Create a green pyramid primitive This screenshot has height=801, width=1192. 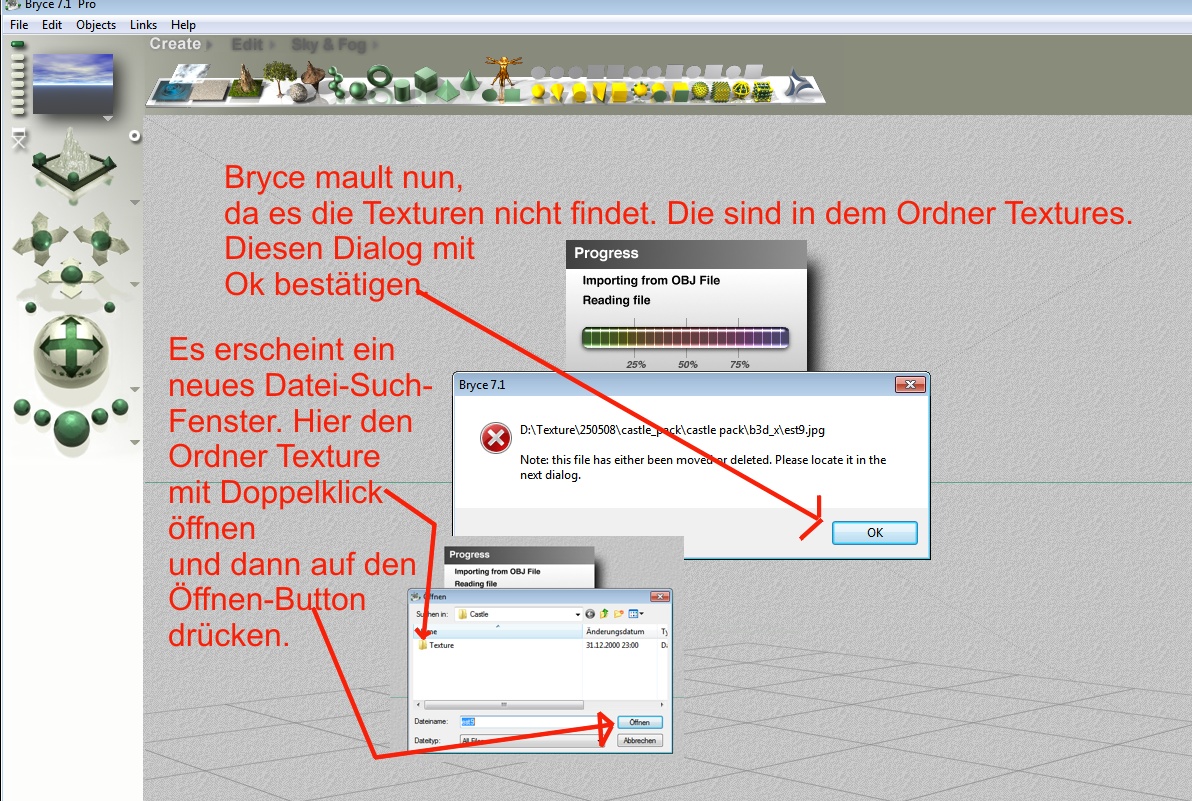click(x=449, y=92)
